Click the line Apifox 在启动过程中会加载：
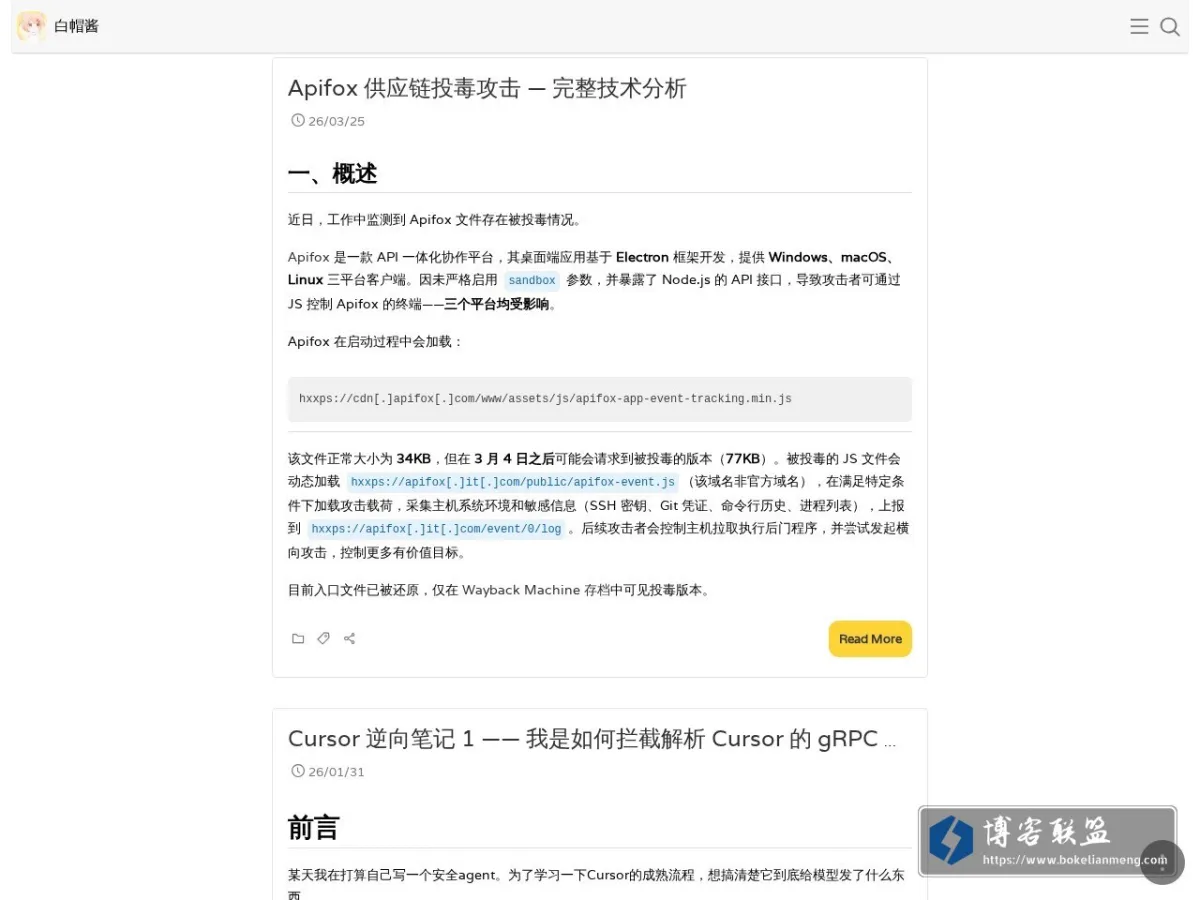The width and height of the screenshot is (1200, 900). pos(376,342)
